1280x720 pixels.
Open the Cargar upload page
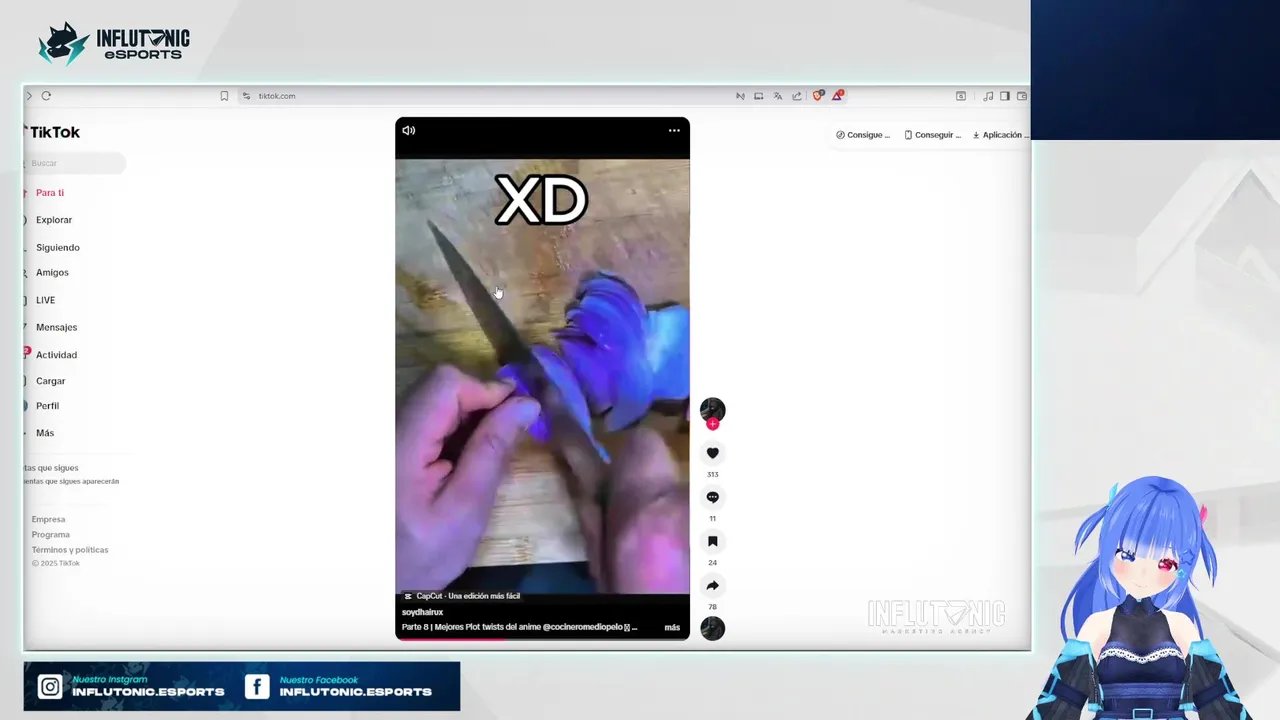pyautogui.click(x=50, y=381)
